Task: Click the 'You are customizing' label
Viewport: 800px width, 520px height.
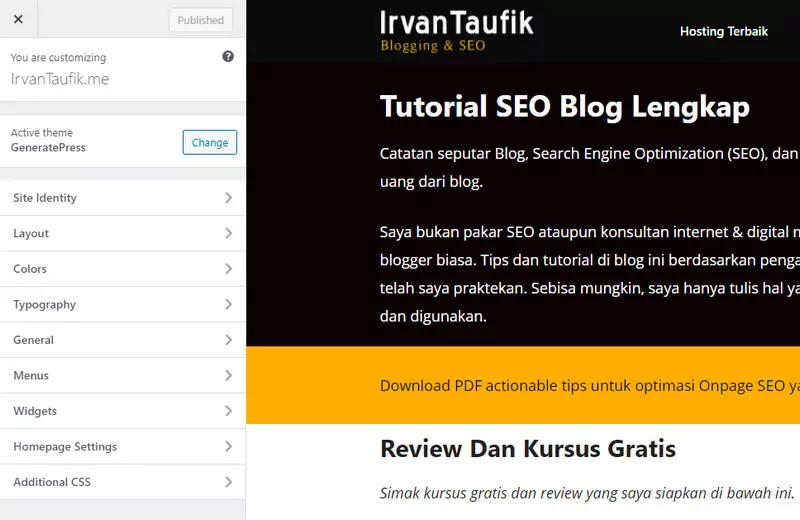Action: (x=59, y=58)
